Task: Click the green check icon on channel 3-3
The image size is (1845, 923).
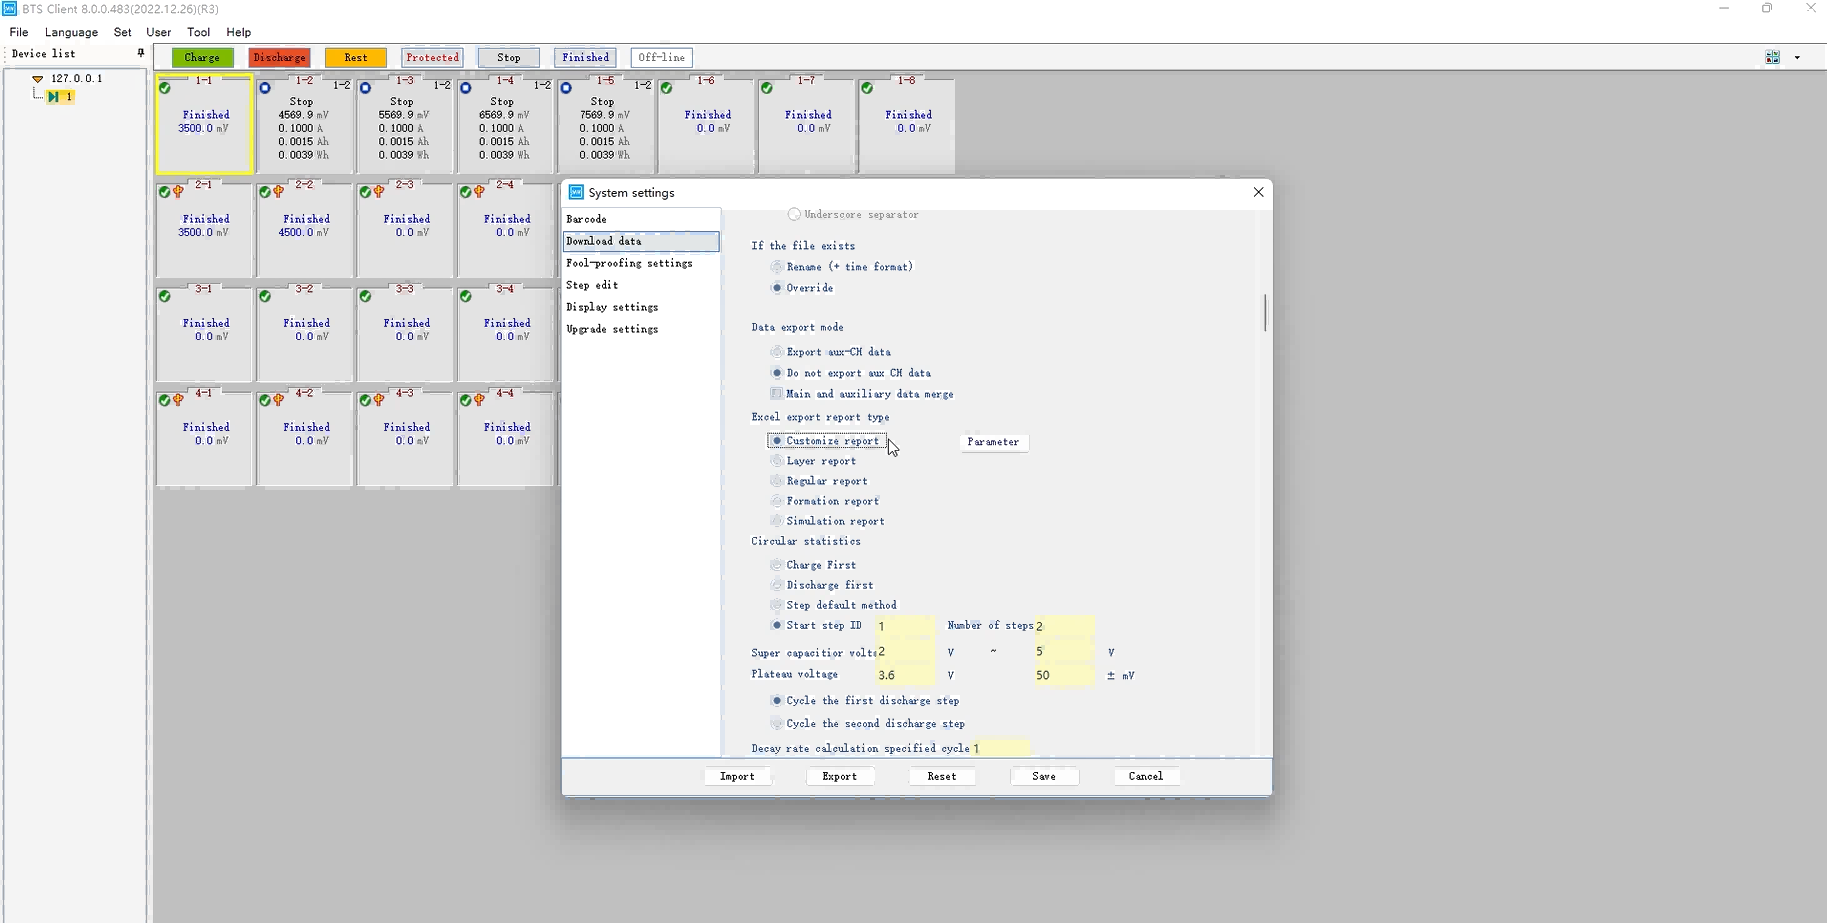Action: click(365, 296)
